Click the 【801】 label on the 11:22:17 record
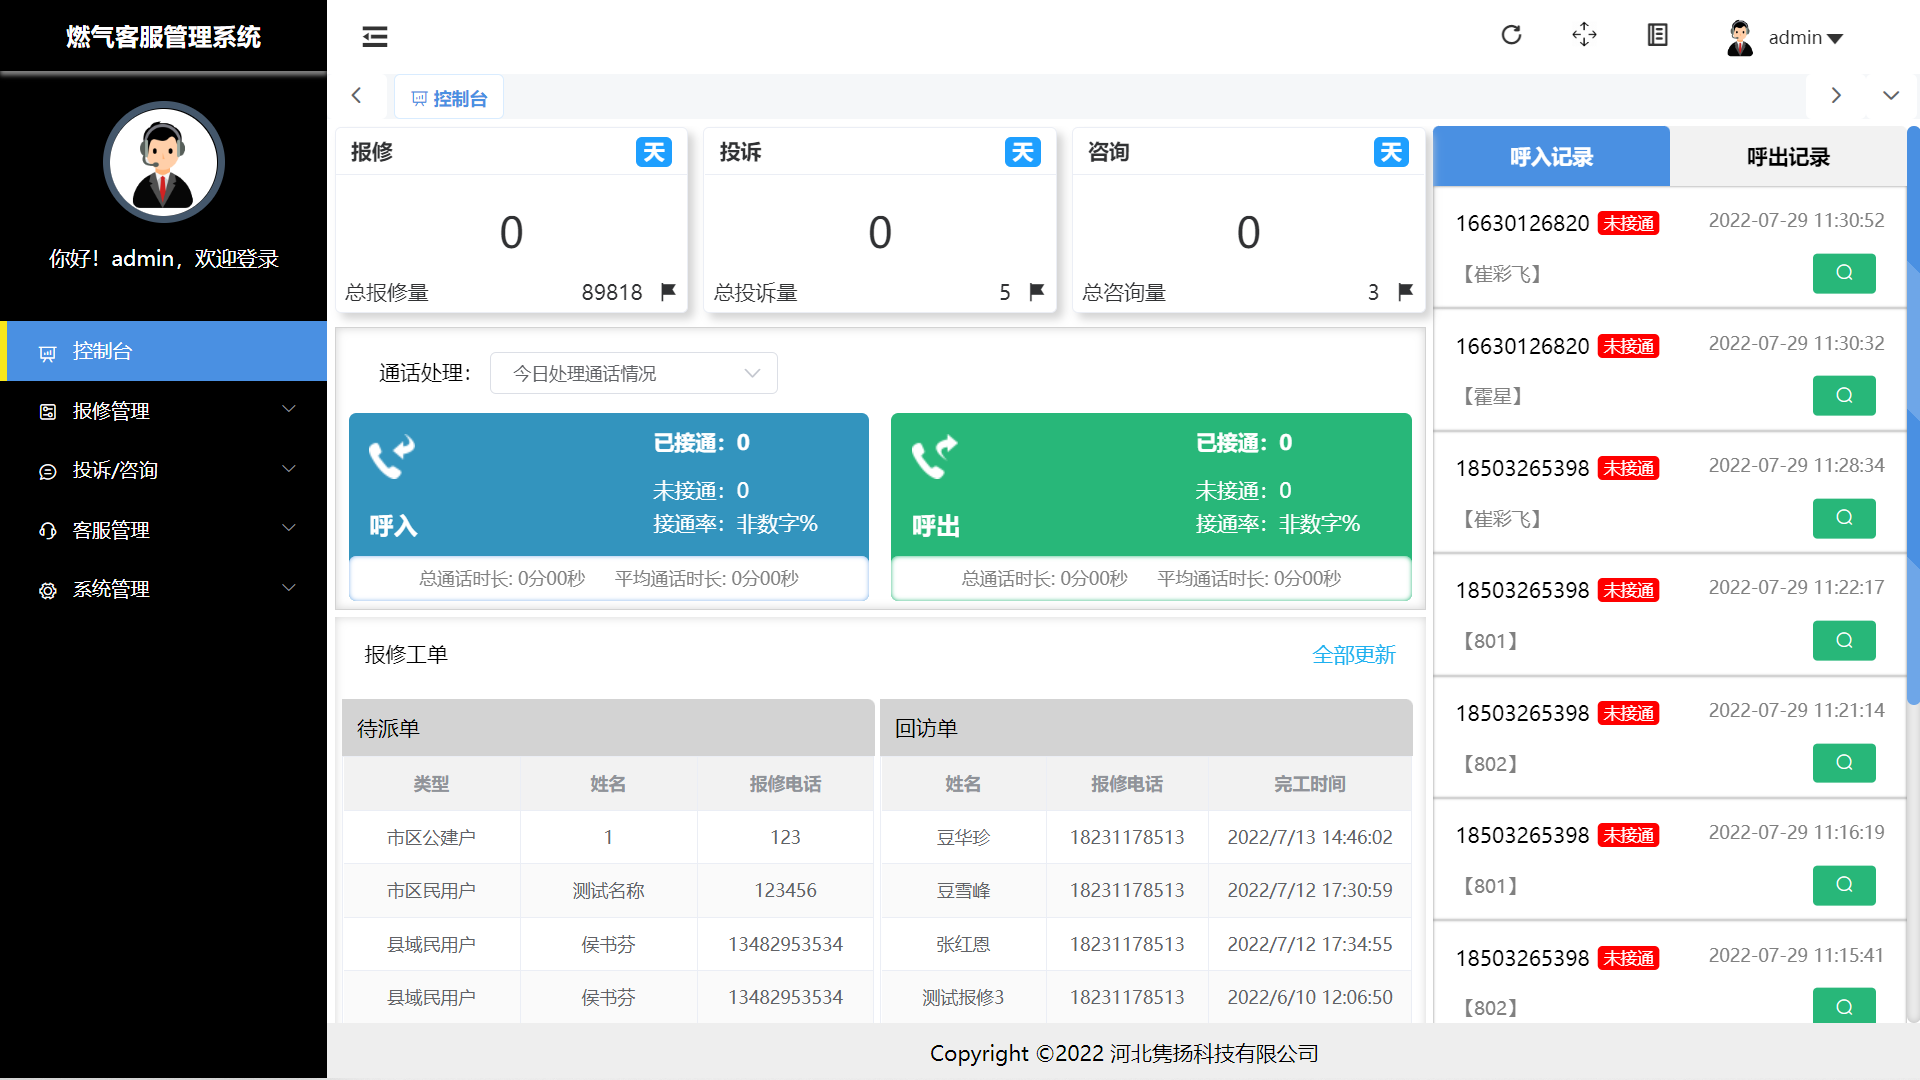Image resolution: width=1920 pixels, height=1080 pixels. 1490,641
